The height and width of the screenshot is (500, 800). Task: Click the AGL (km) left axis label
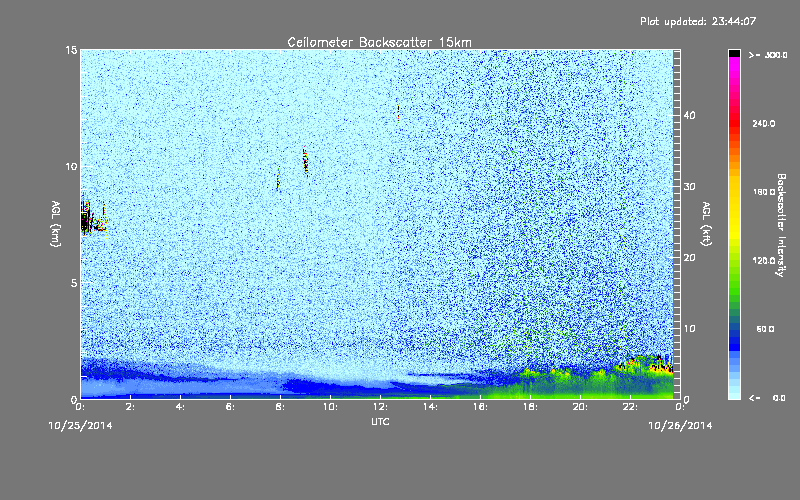click(x=56, y=223)
